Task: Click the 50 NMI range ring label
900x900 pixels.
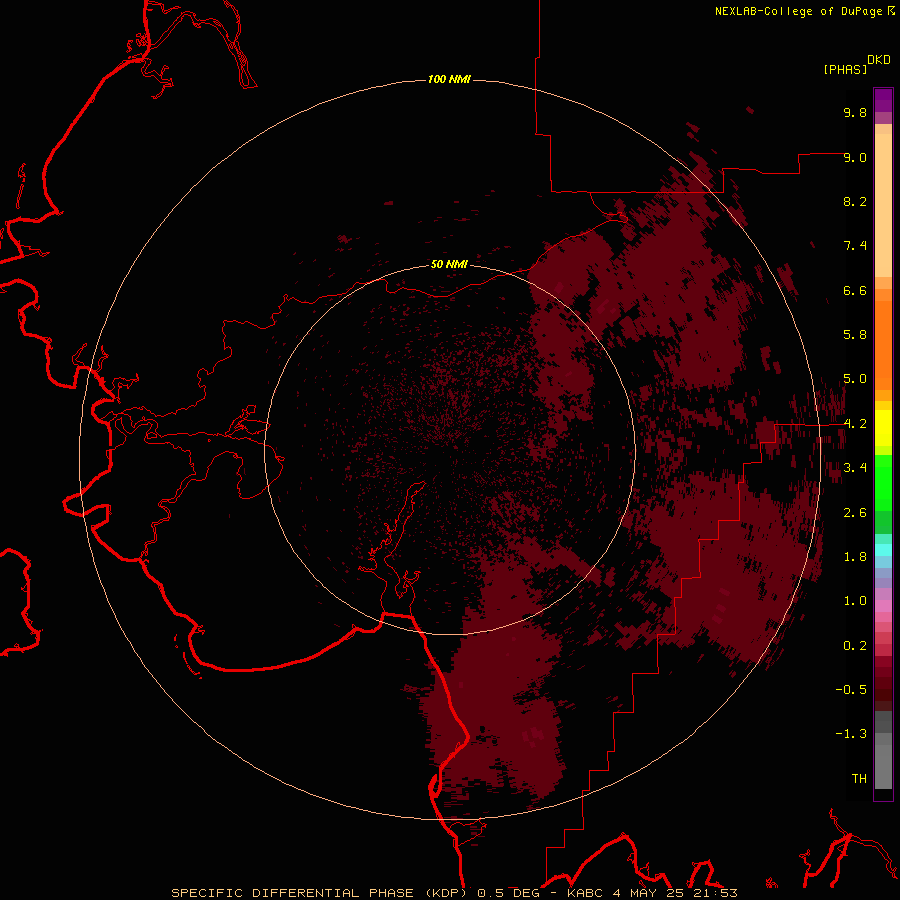Action: pyautogui.click(x=449, y=264)
